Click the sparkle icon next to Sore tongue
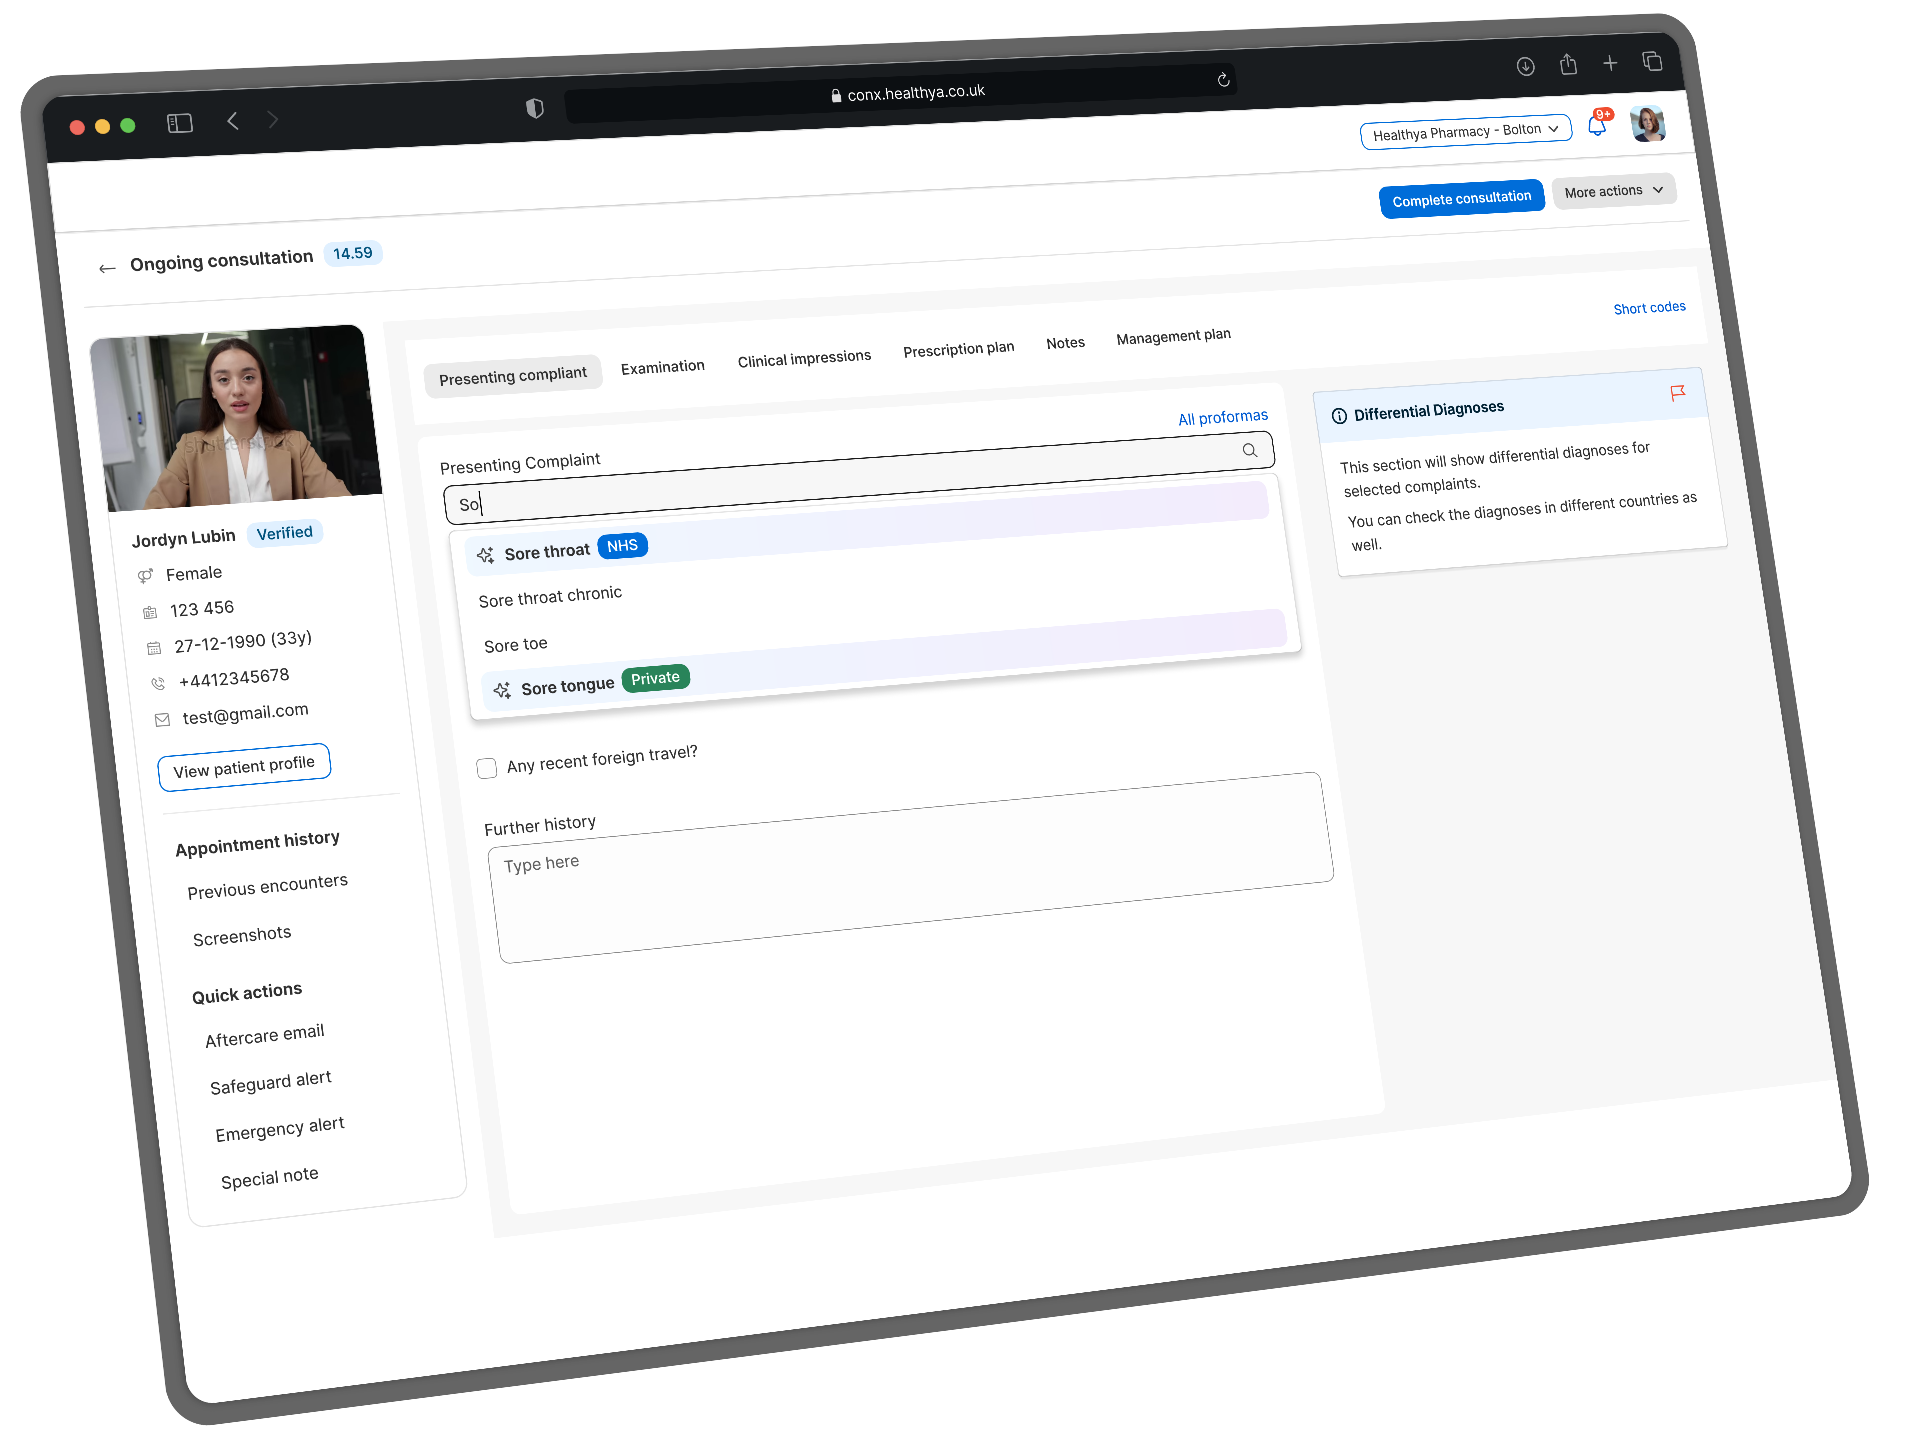This screenshot has height=1440, width=1920. [502, 690]
